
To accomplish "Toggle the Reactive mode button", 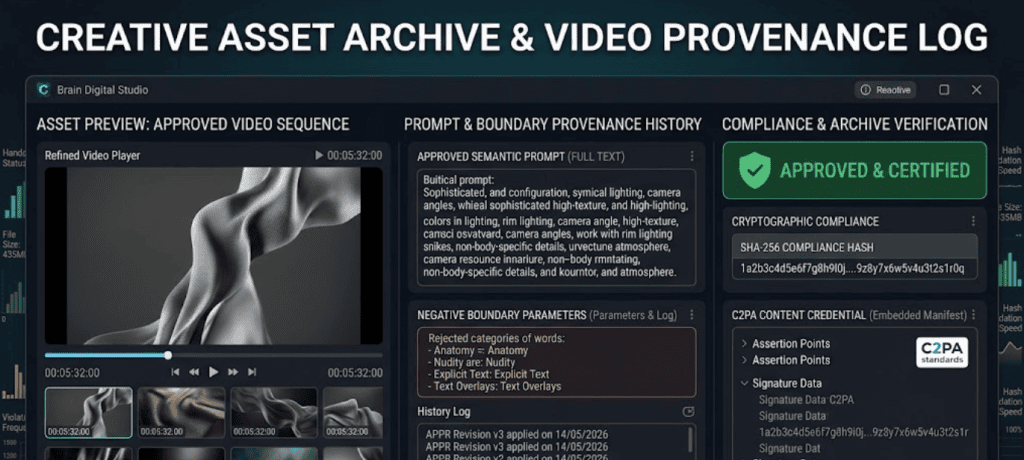I will tap(886, 90).
